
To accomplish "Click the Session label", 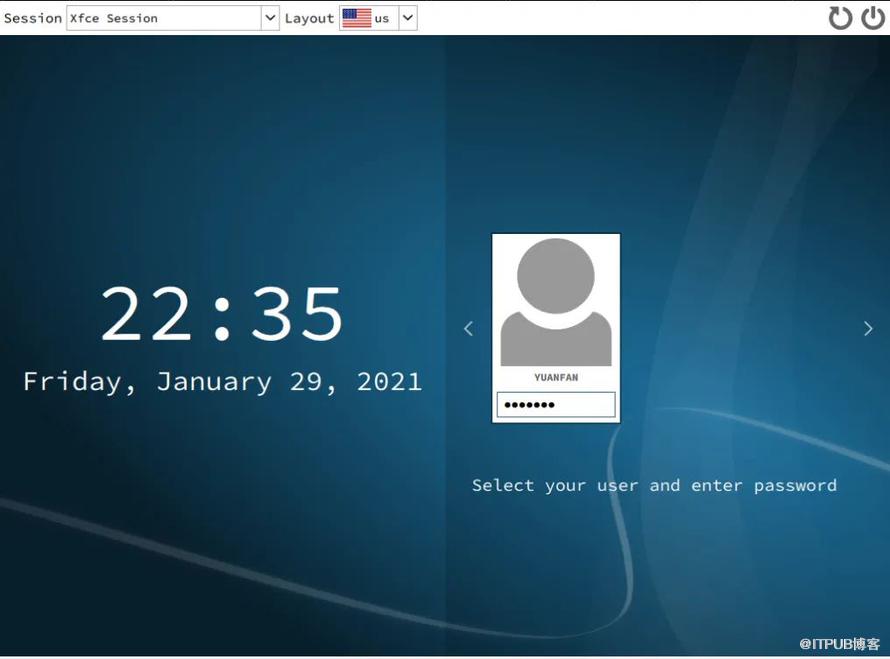I will click(x=32, y=18).
